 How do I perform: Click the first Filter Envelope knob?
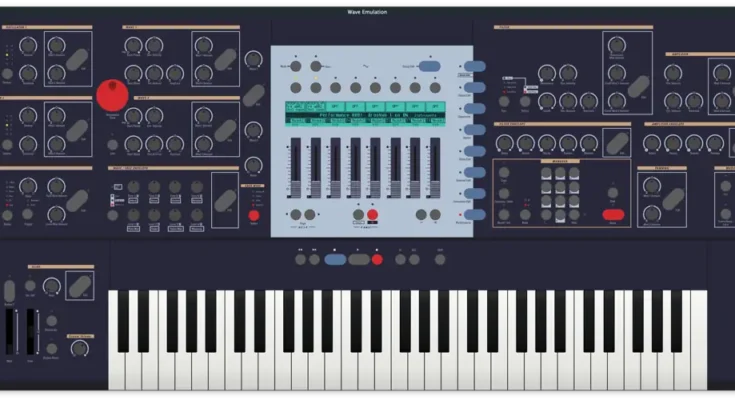pos(504,143)
